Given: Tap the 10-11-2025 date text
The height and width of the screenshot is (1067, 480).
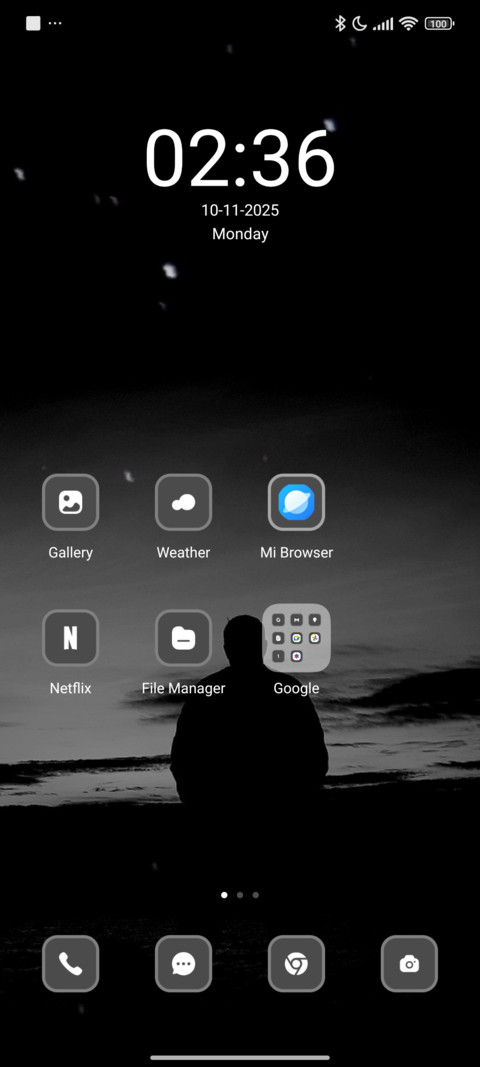Looking at the screenshot, I should point(240,210).
